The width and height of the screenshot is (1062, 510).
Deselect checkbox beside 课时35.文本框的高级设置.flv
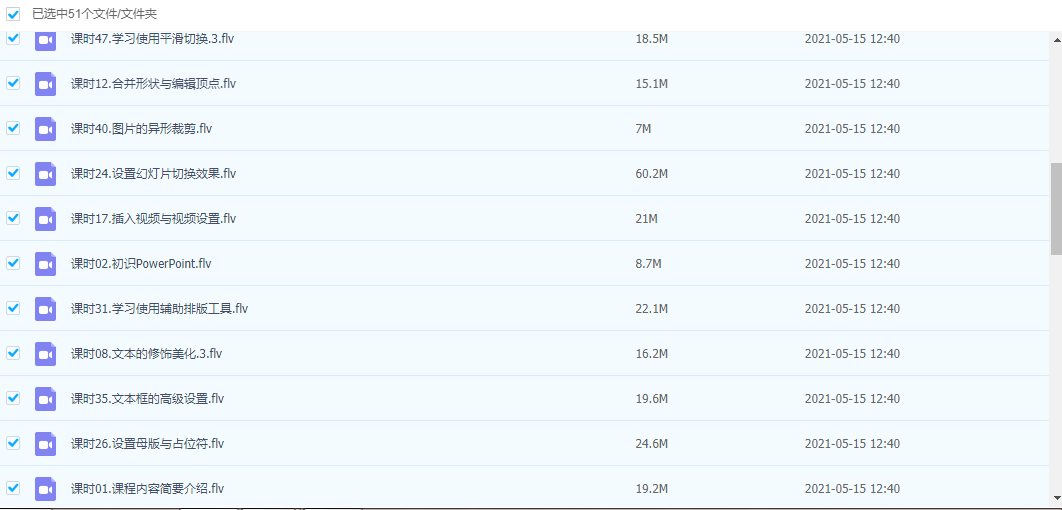[13, 398]
